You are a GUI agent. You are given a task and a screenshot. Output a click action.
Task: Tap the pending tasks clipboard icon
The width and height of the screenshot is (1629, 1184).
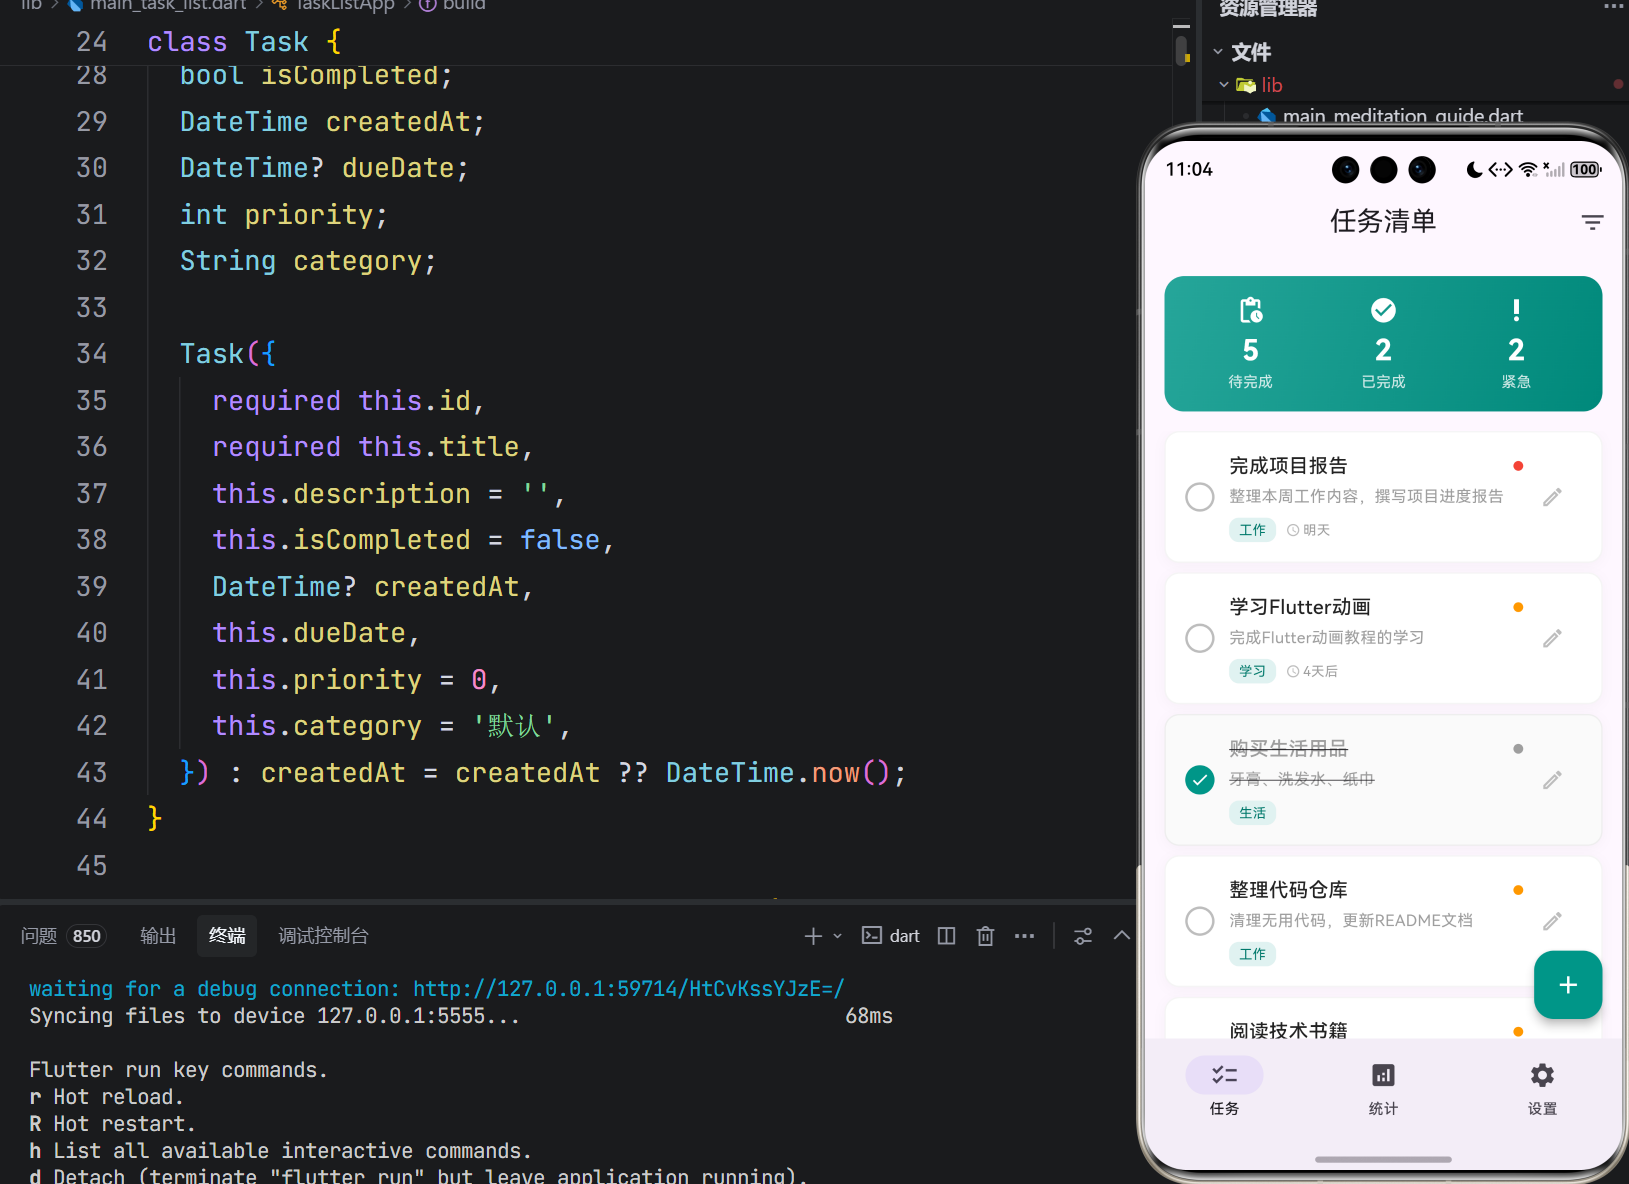click(1250, 310)
